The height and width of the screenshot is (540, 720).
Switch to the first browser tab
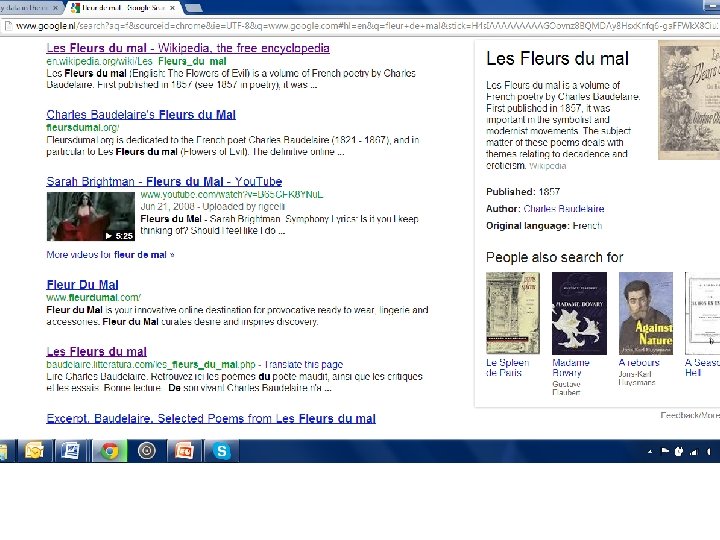(30, 8)
